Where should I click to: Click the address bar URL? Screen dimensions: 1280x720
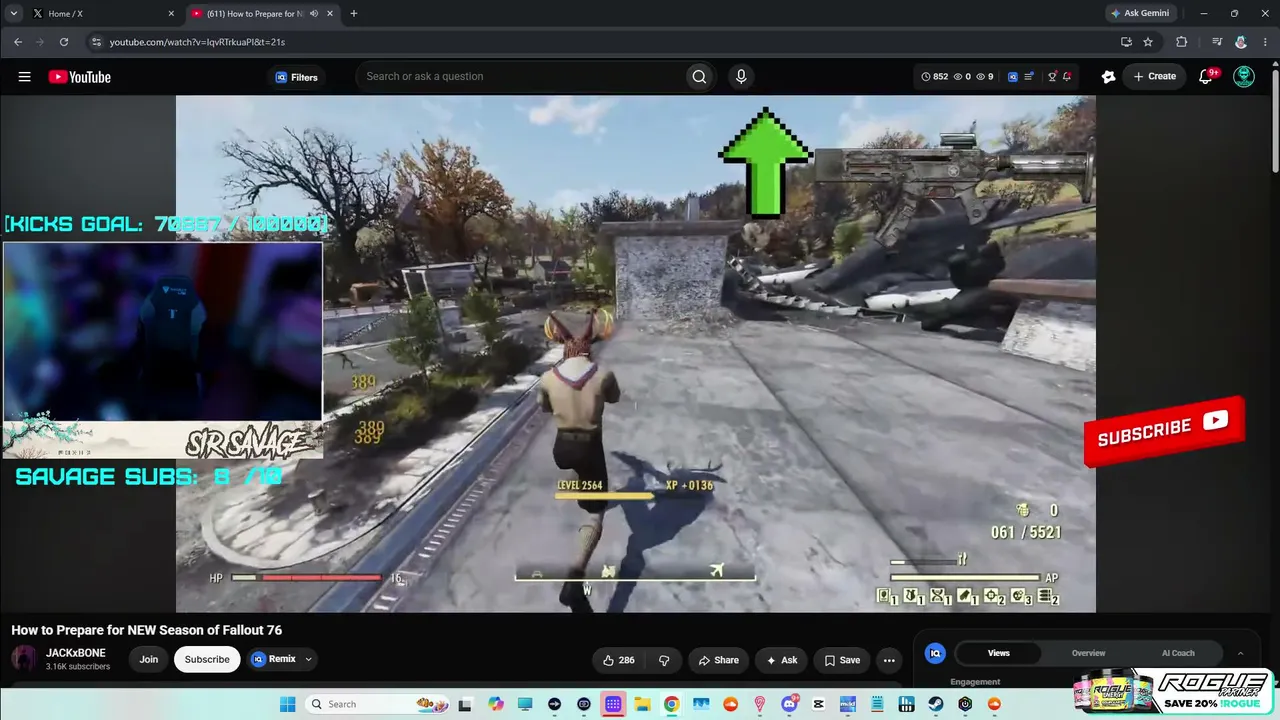click(x=197, y=42)
